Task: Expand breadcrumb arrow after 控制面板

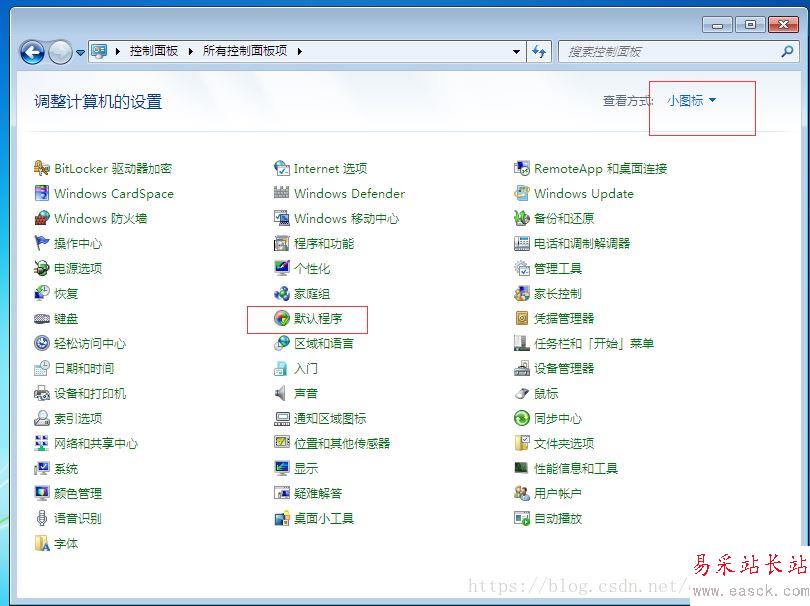Action: pos(191,51)
